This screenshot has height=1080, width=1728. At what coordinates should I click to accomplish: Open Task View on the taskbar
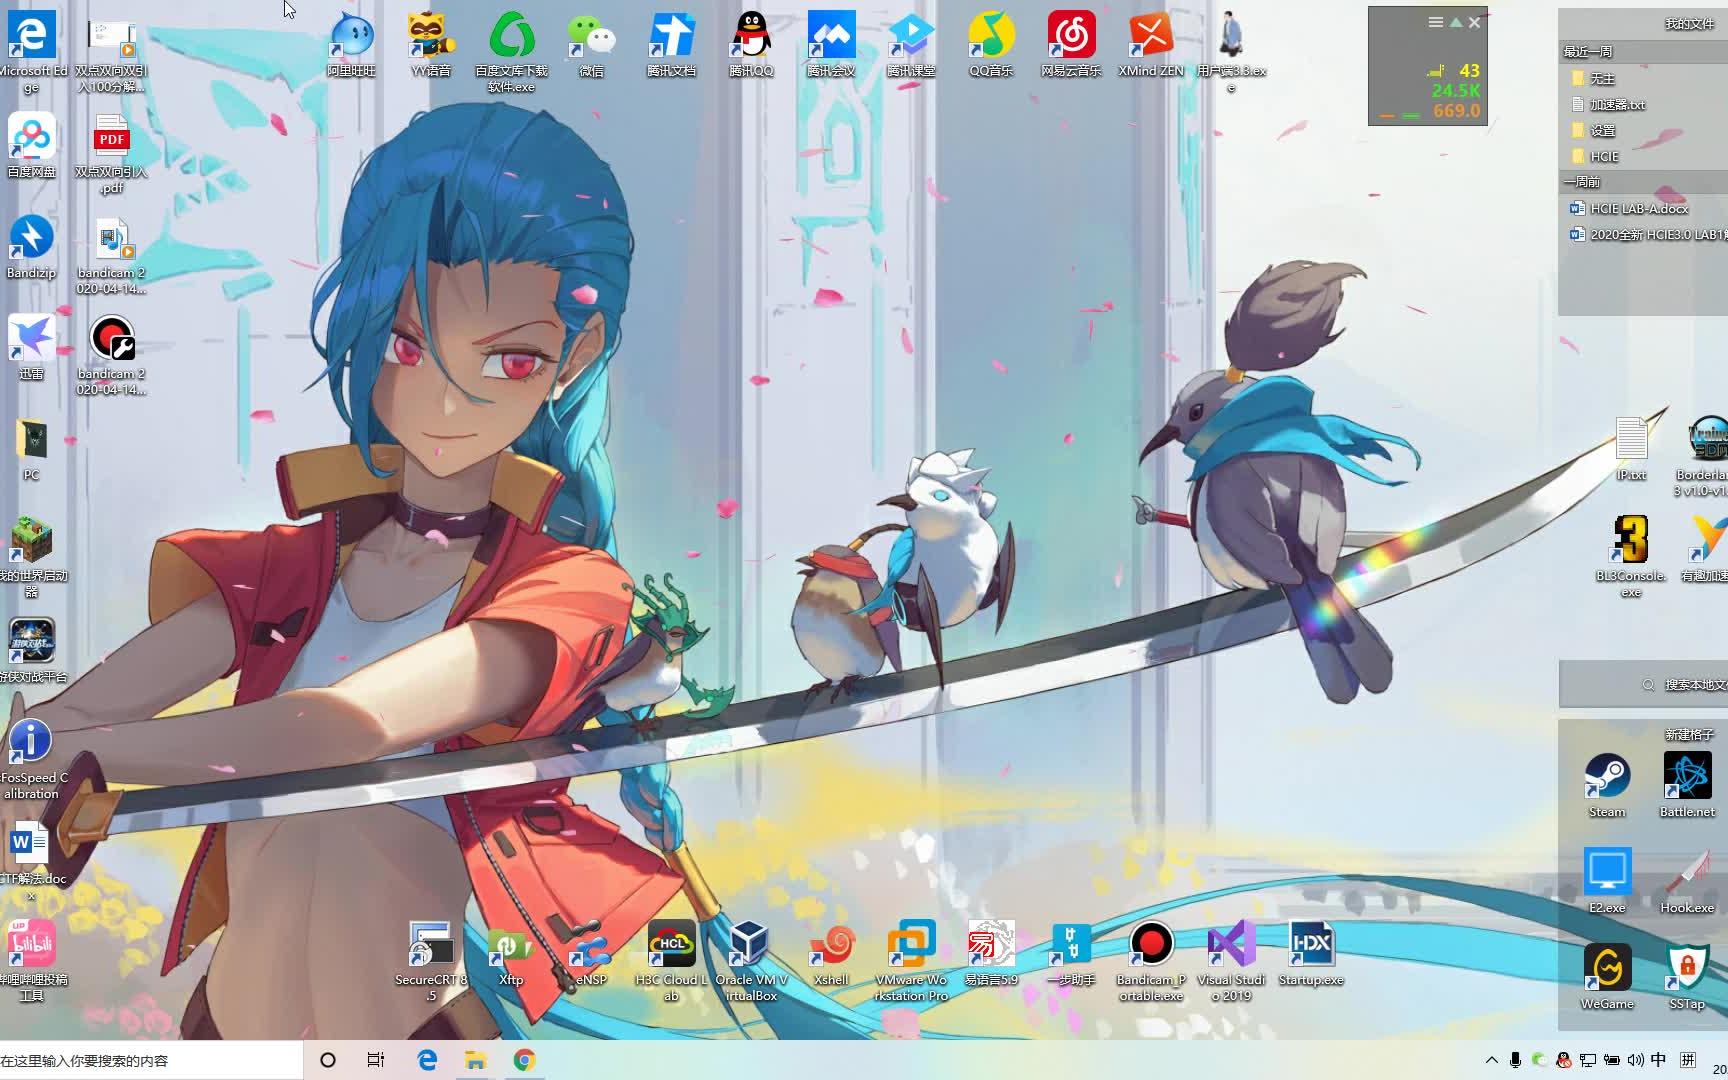click(x=376, y=1060)
